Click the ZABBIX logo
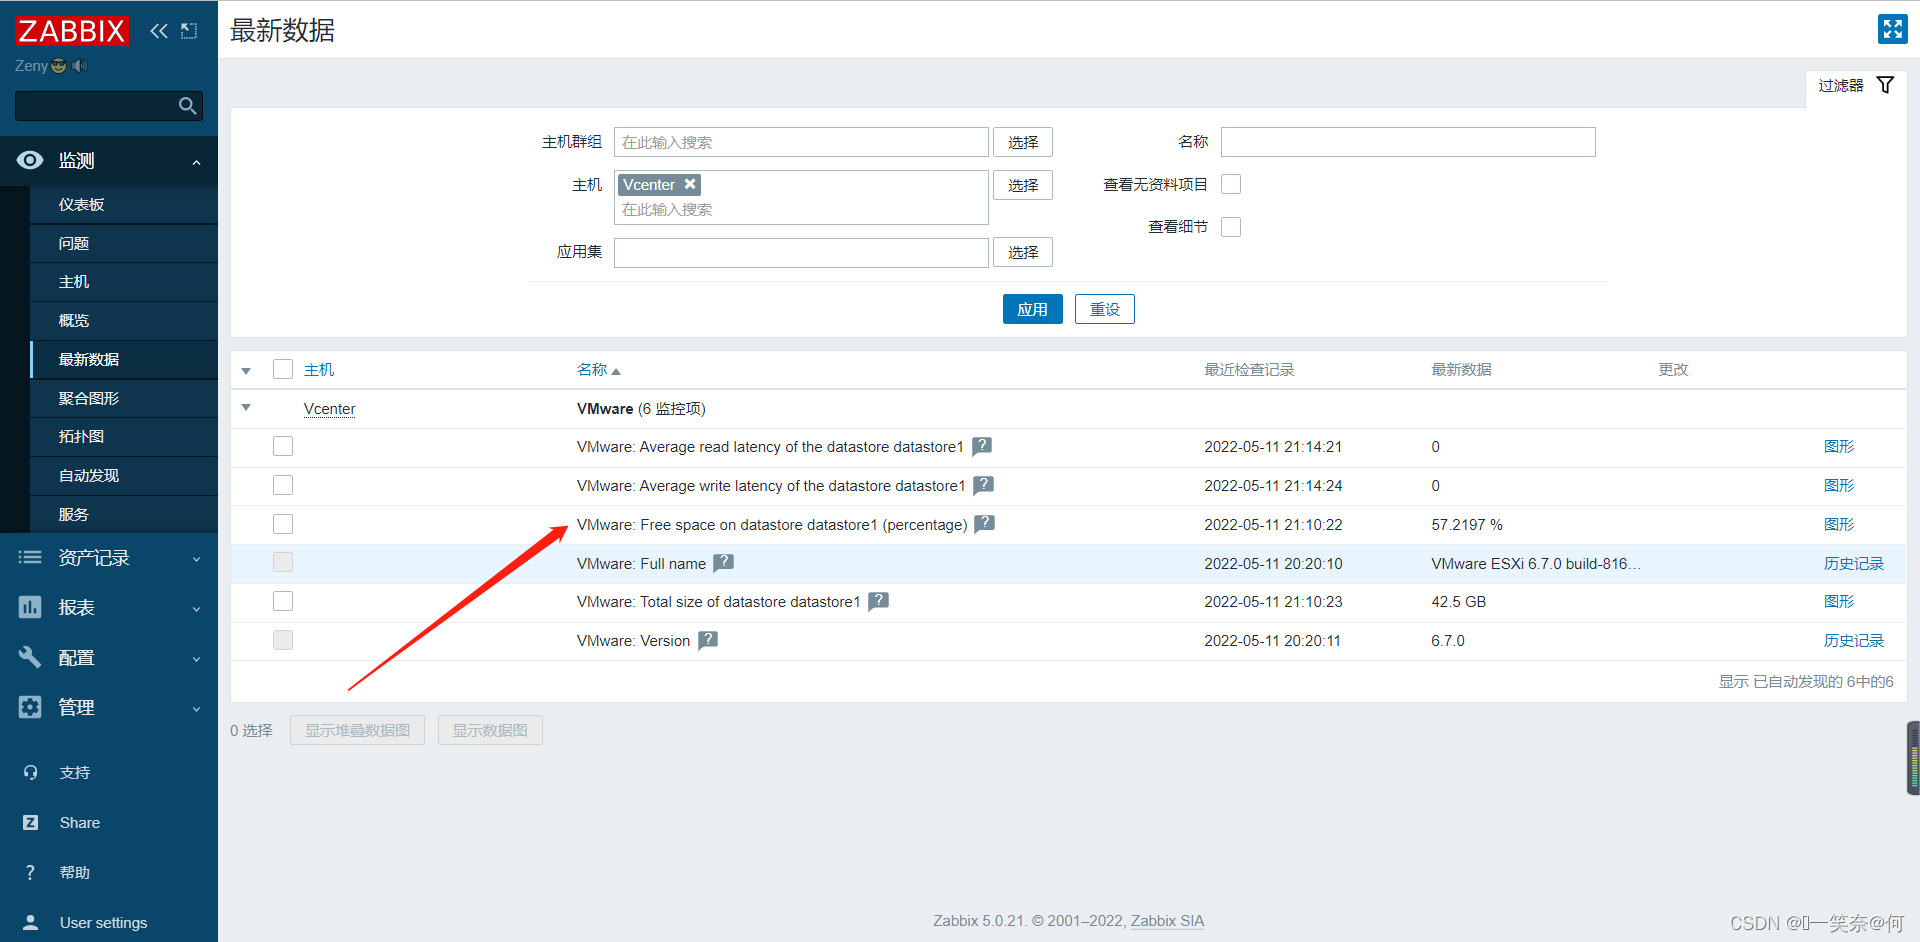 pyautogui.click(x=71, y=31)
